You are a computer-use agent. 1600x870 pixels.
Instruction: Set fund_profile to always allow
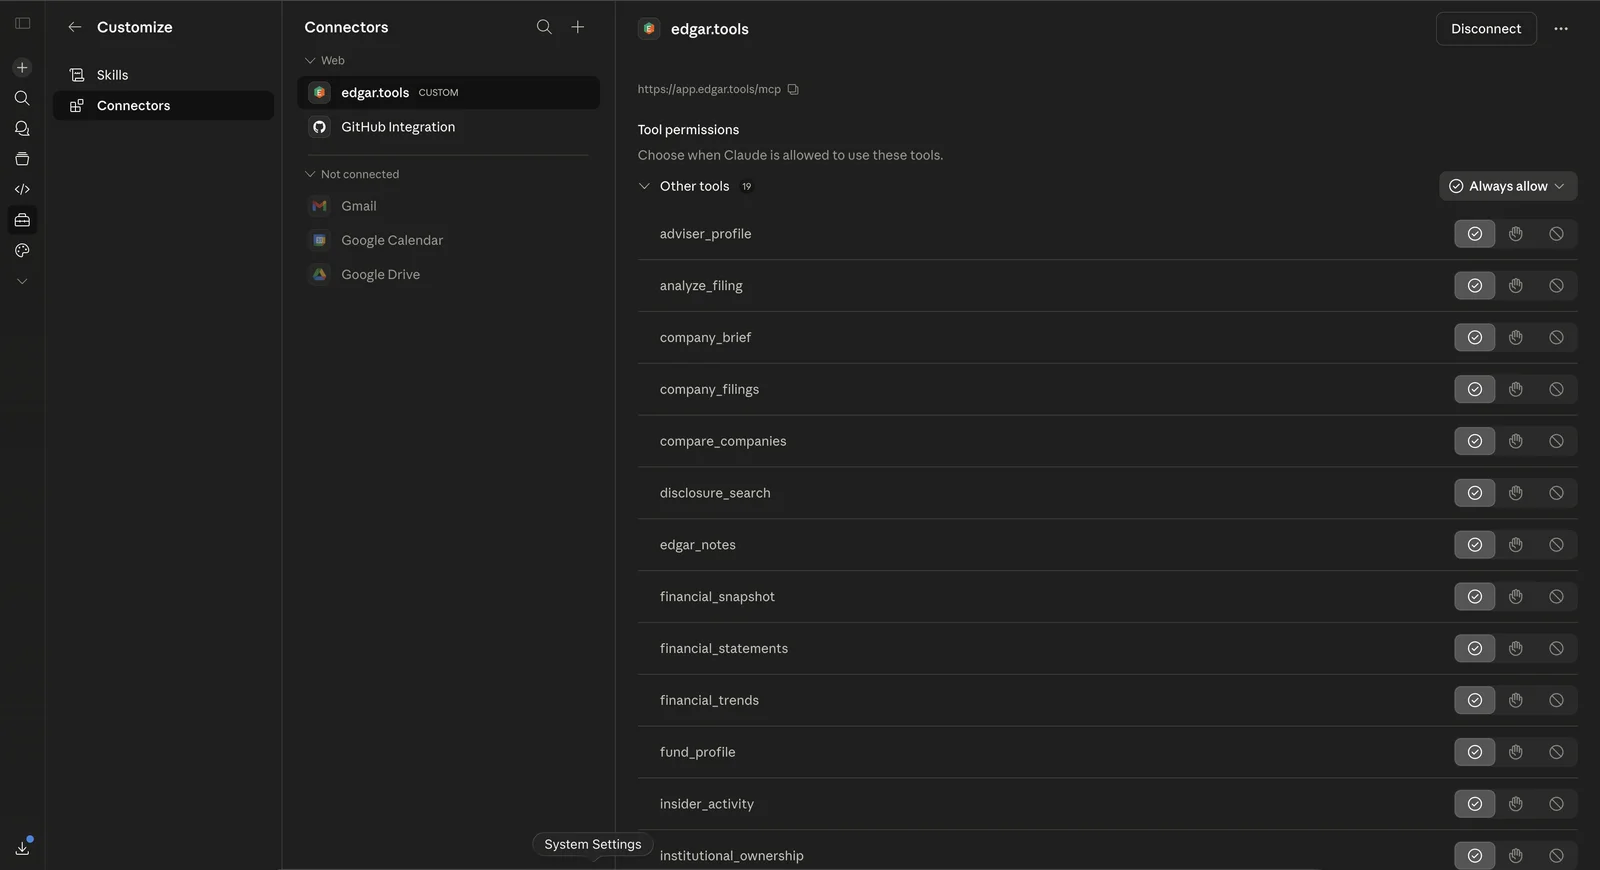point(1475,752)
